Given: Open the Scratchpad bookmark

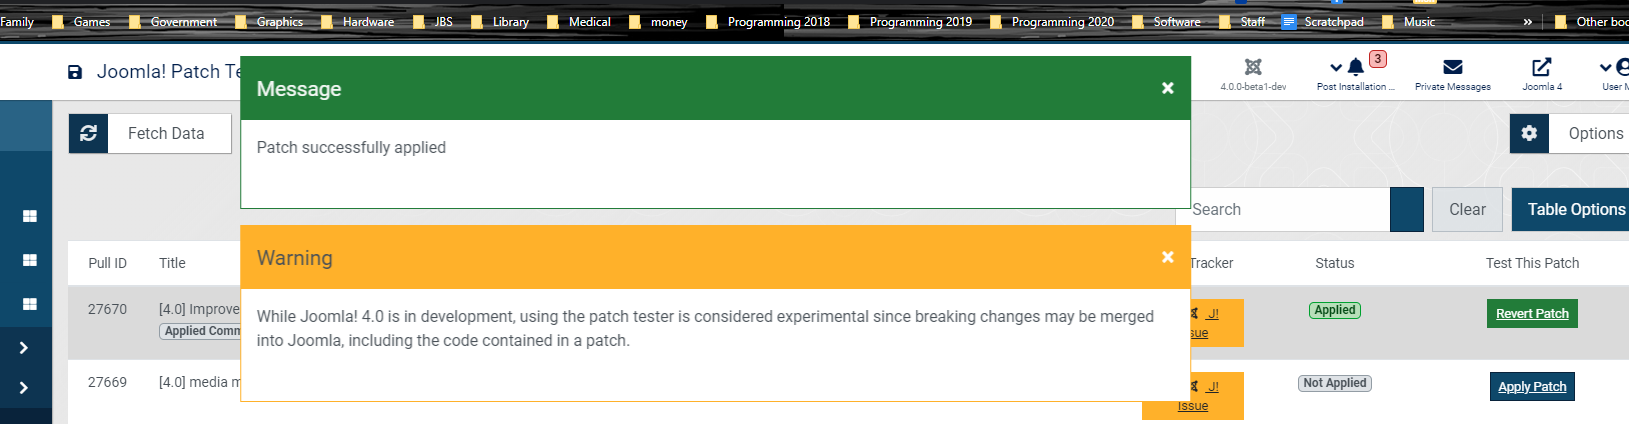Looking at the screenshot, I should pos(1322,21).
